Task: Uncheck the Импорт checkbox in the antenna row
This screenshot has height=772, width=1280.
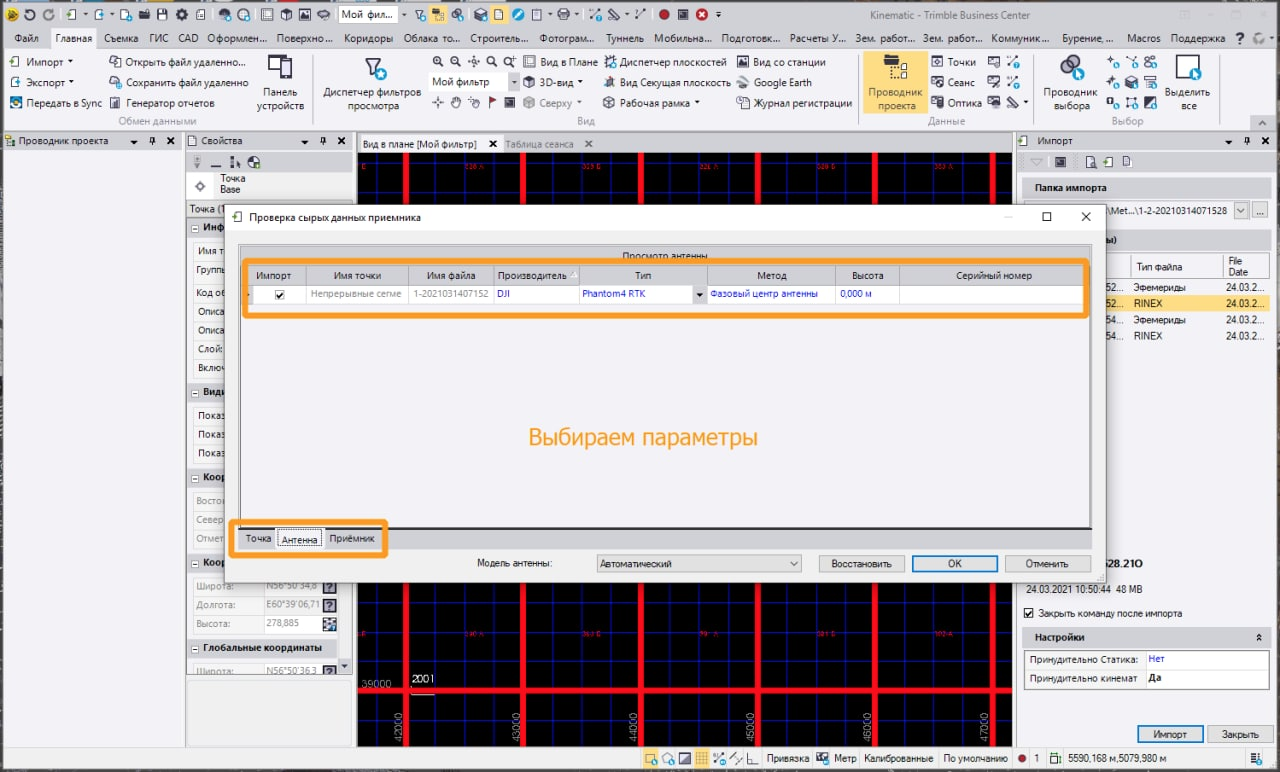Action: 280,295
